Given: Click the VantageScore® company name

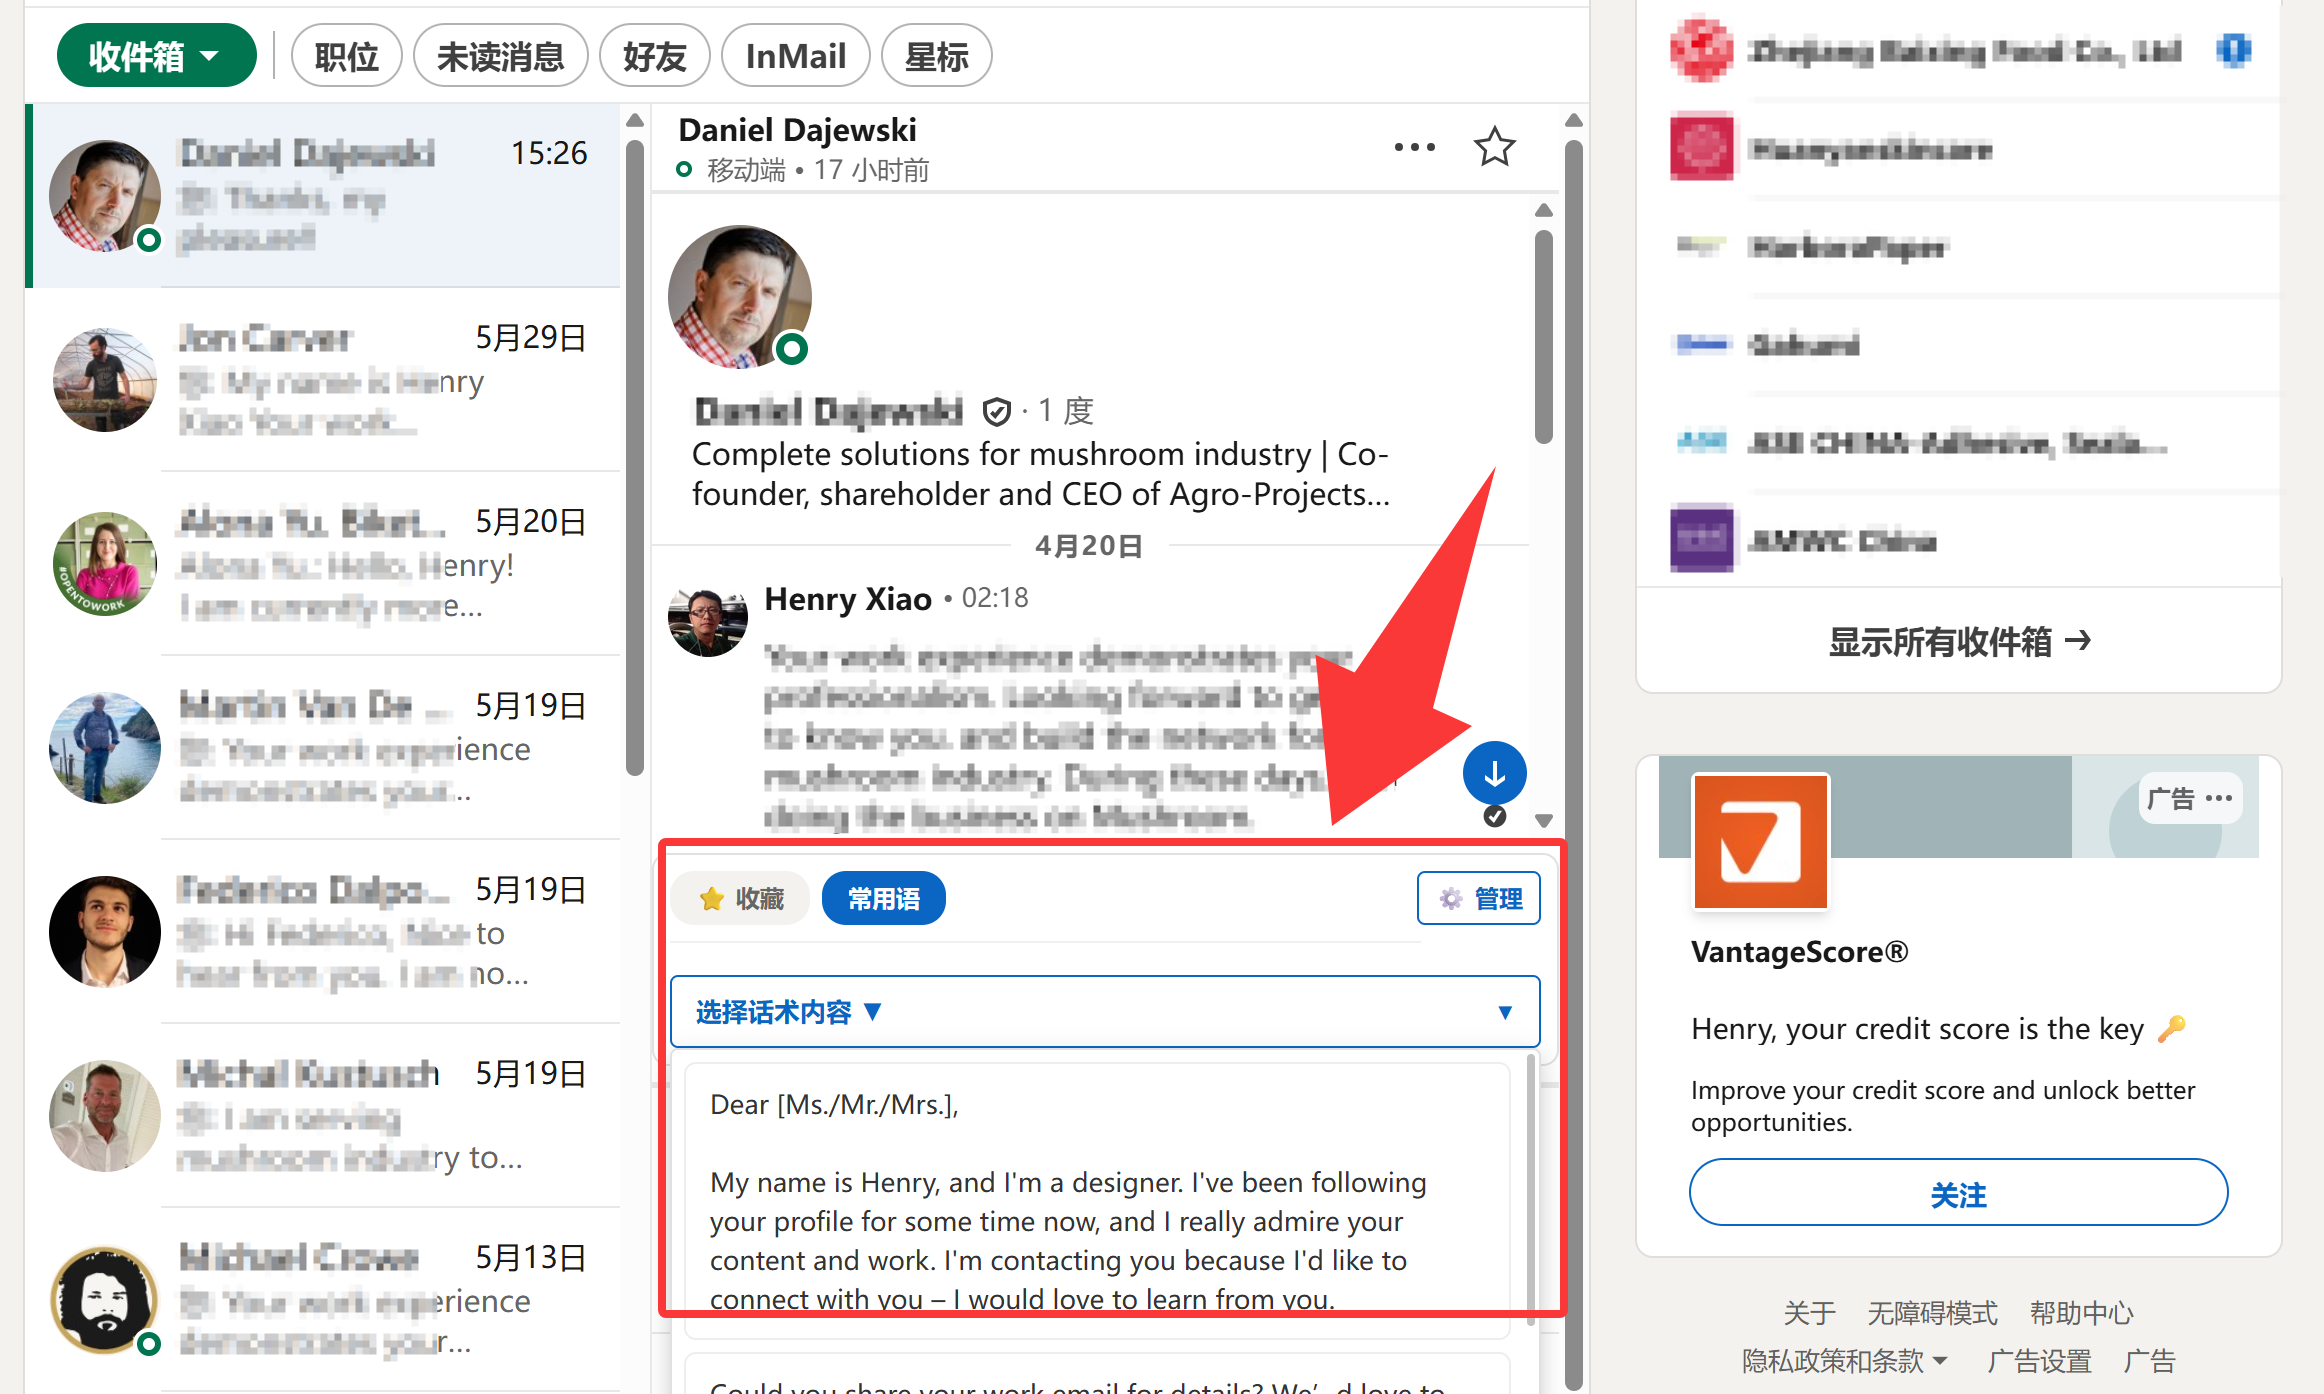Looking at the screenshot, I should [1799, 951].
